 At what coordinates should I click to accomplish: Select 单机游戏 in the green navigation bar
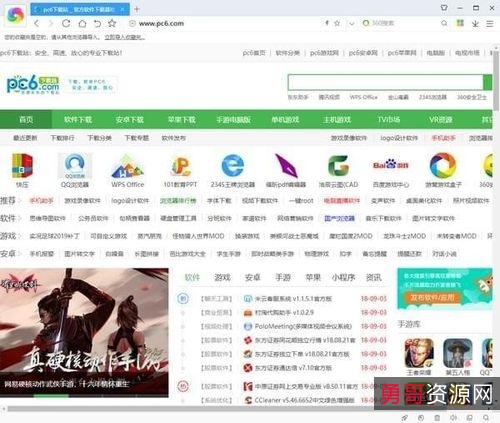(x=285, y=119)
